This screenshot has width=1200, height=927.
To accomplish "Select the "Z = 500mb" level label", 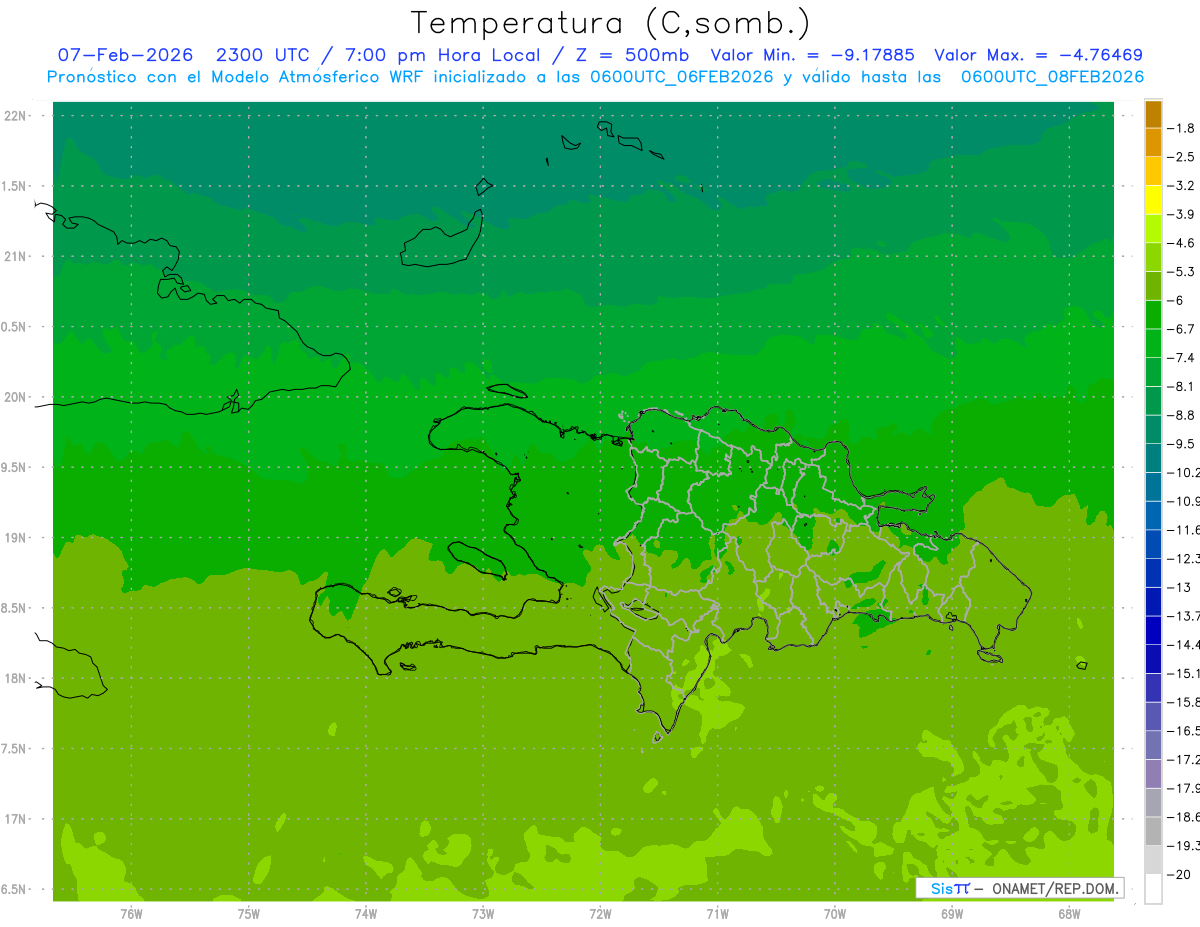I will [631, 55].
